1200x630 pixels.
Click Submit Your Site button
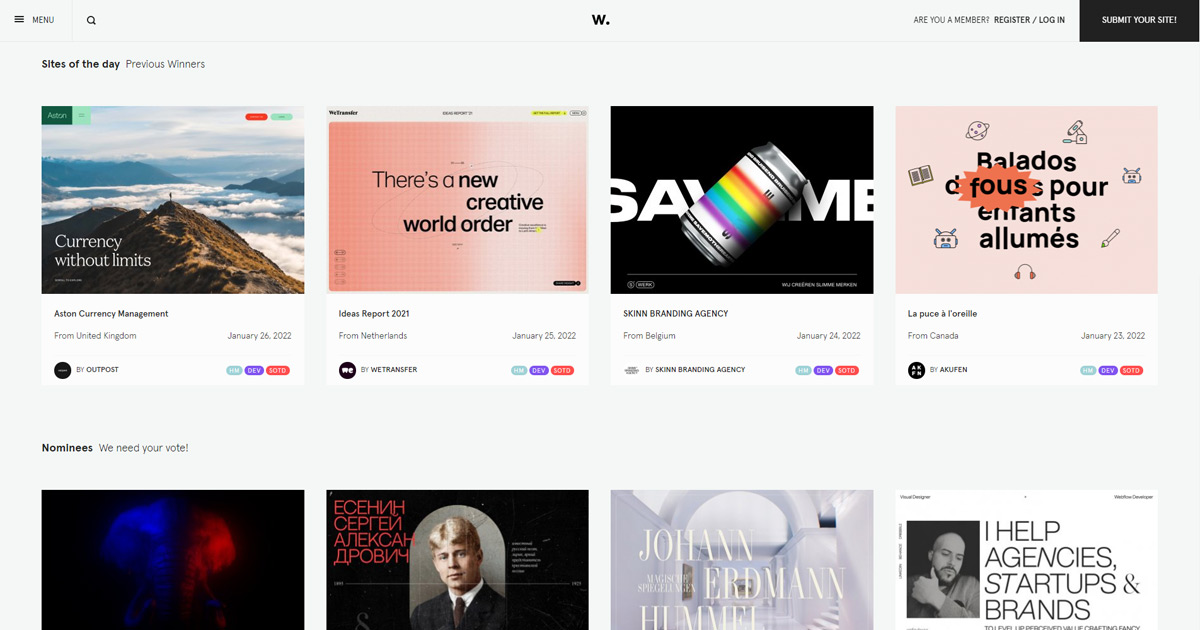[1139, 20]
